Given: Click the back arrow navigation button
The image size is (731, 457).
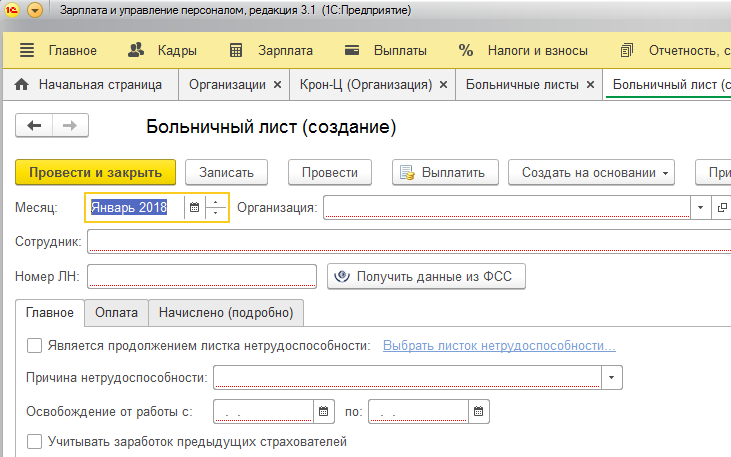Looking at the screenshot, I should point(34,125).
